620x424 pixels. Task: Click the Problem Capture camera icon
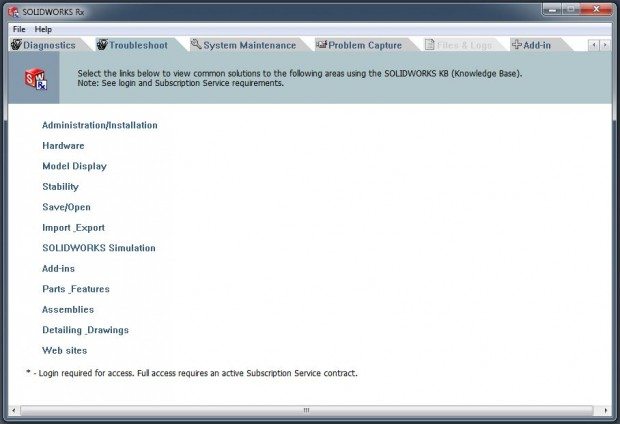point(321,45)
